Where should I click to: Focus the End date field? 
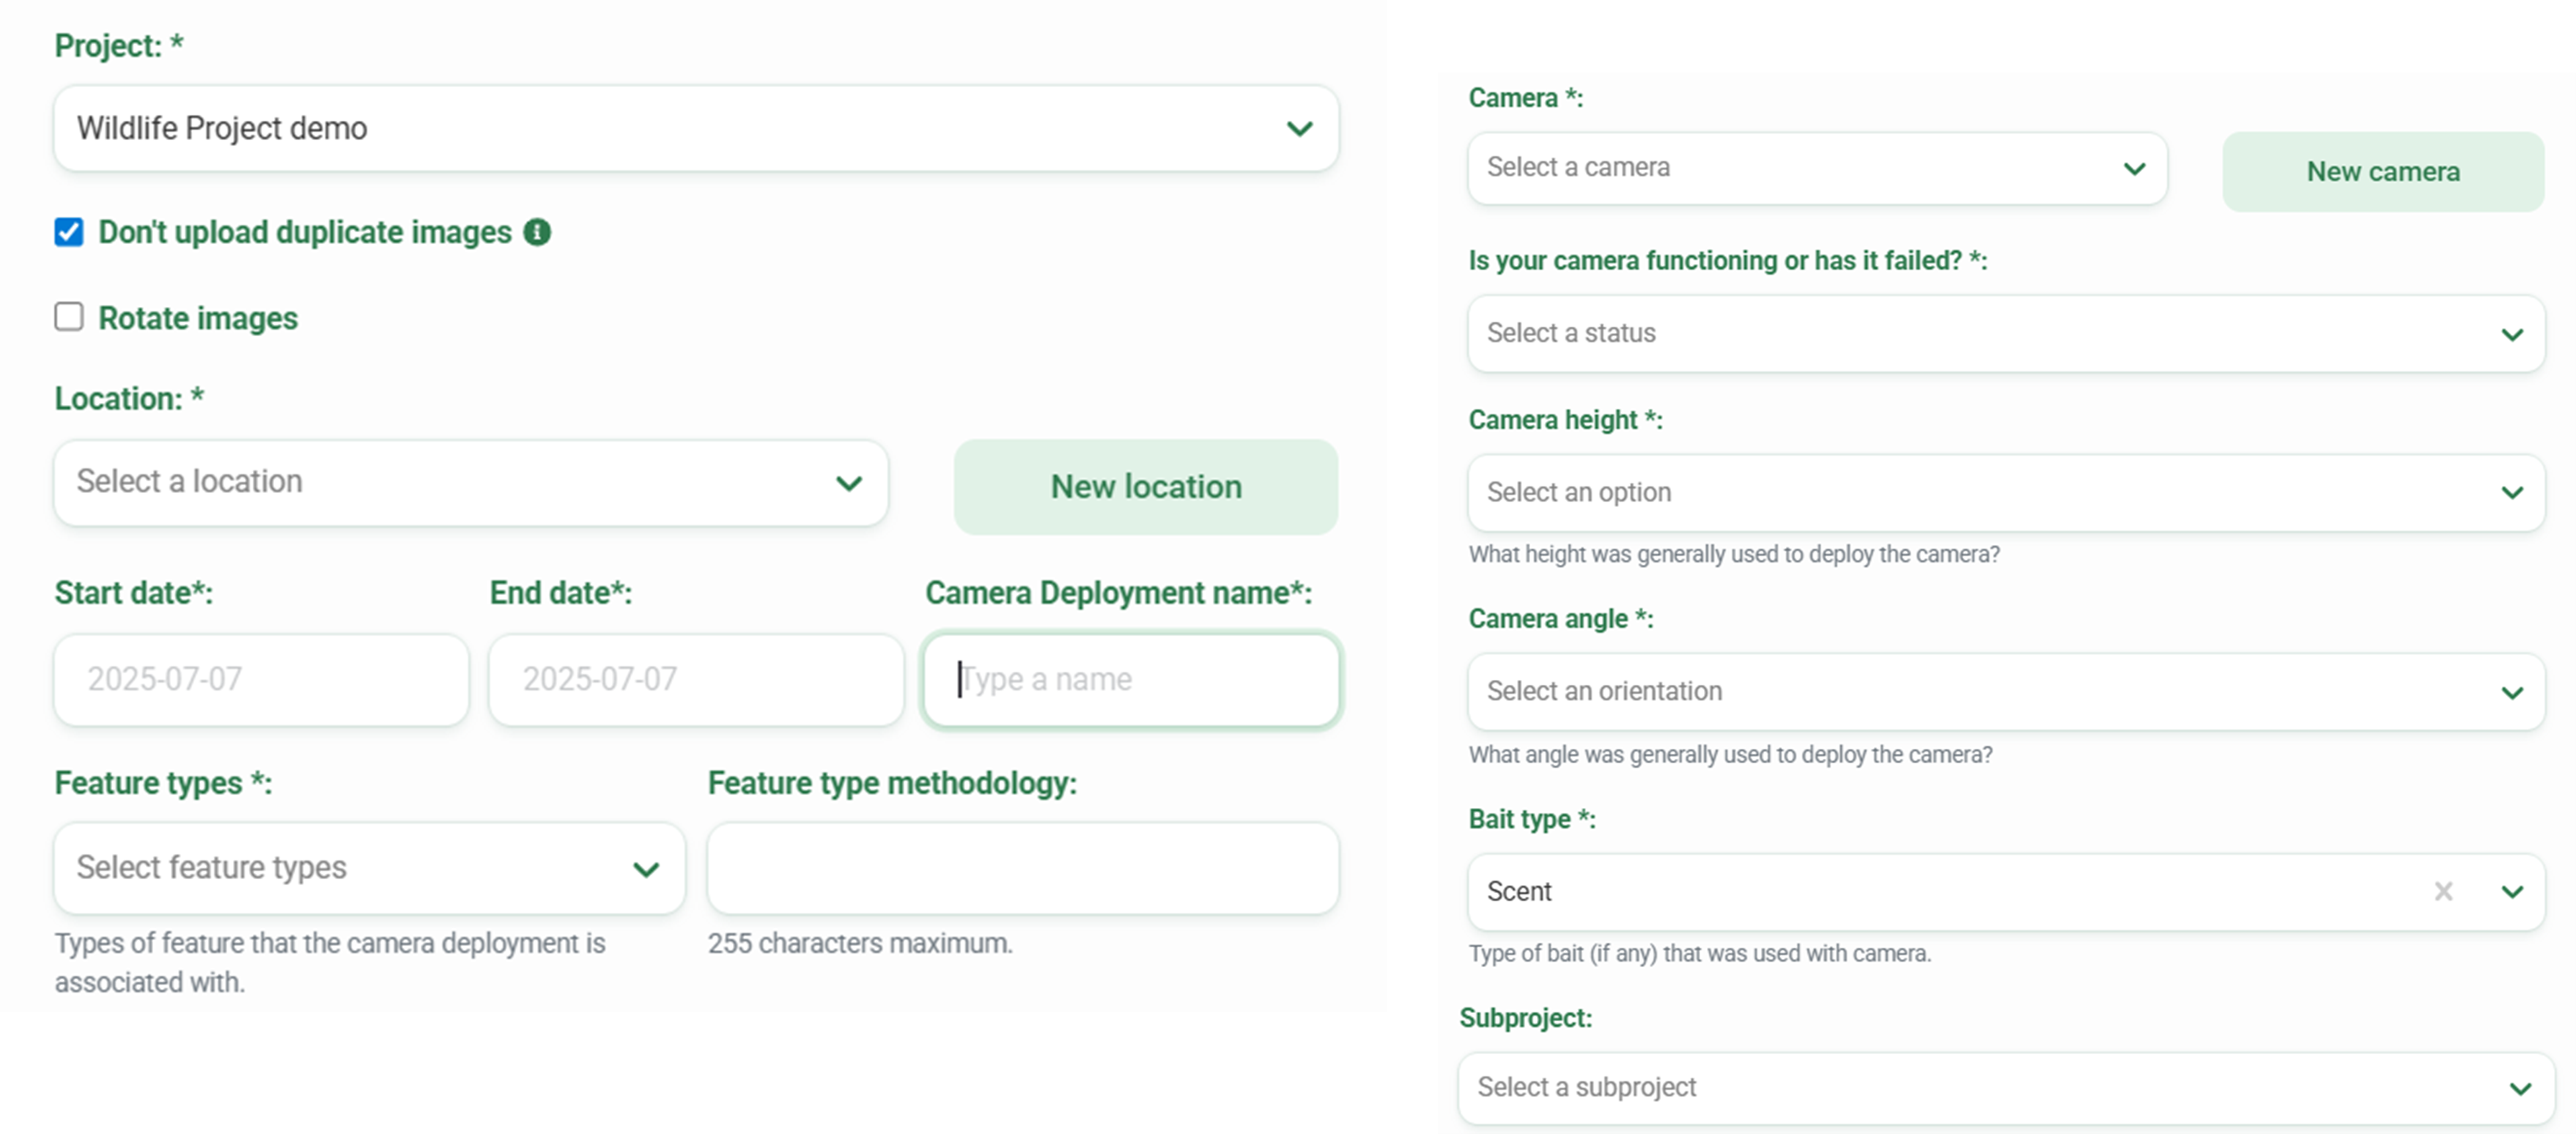[697, 680]
